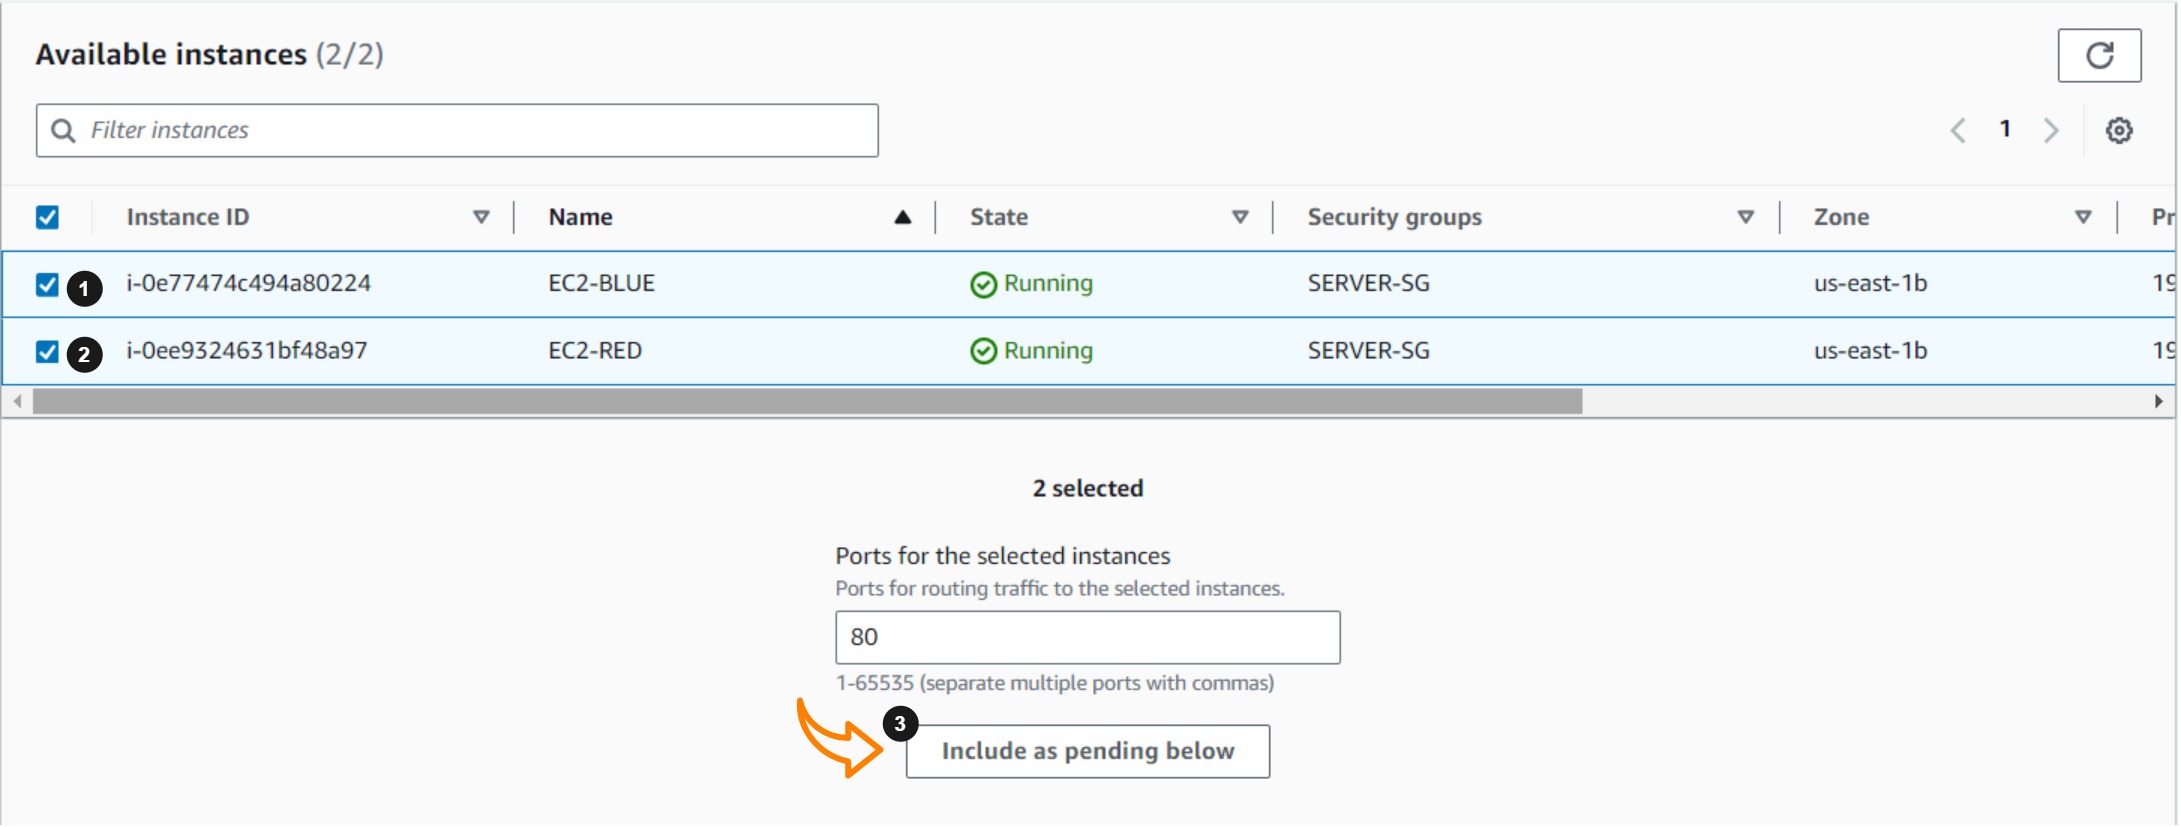2181x827 pixels.
Task: Click the search magnifier icon in filter
Action: click(63, 131)
